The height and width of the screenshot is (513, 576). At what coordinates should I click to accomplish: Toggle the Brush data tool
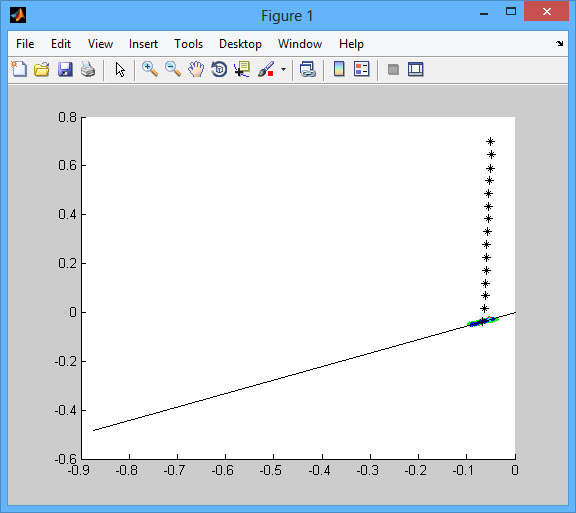pos(266,69)
